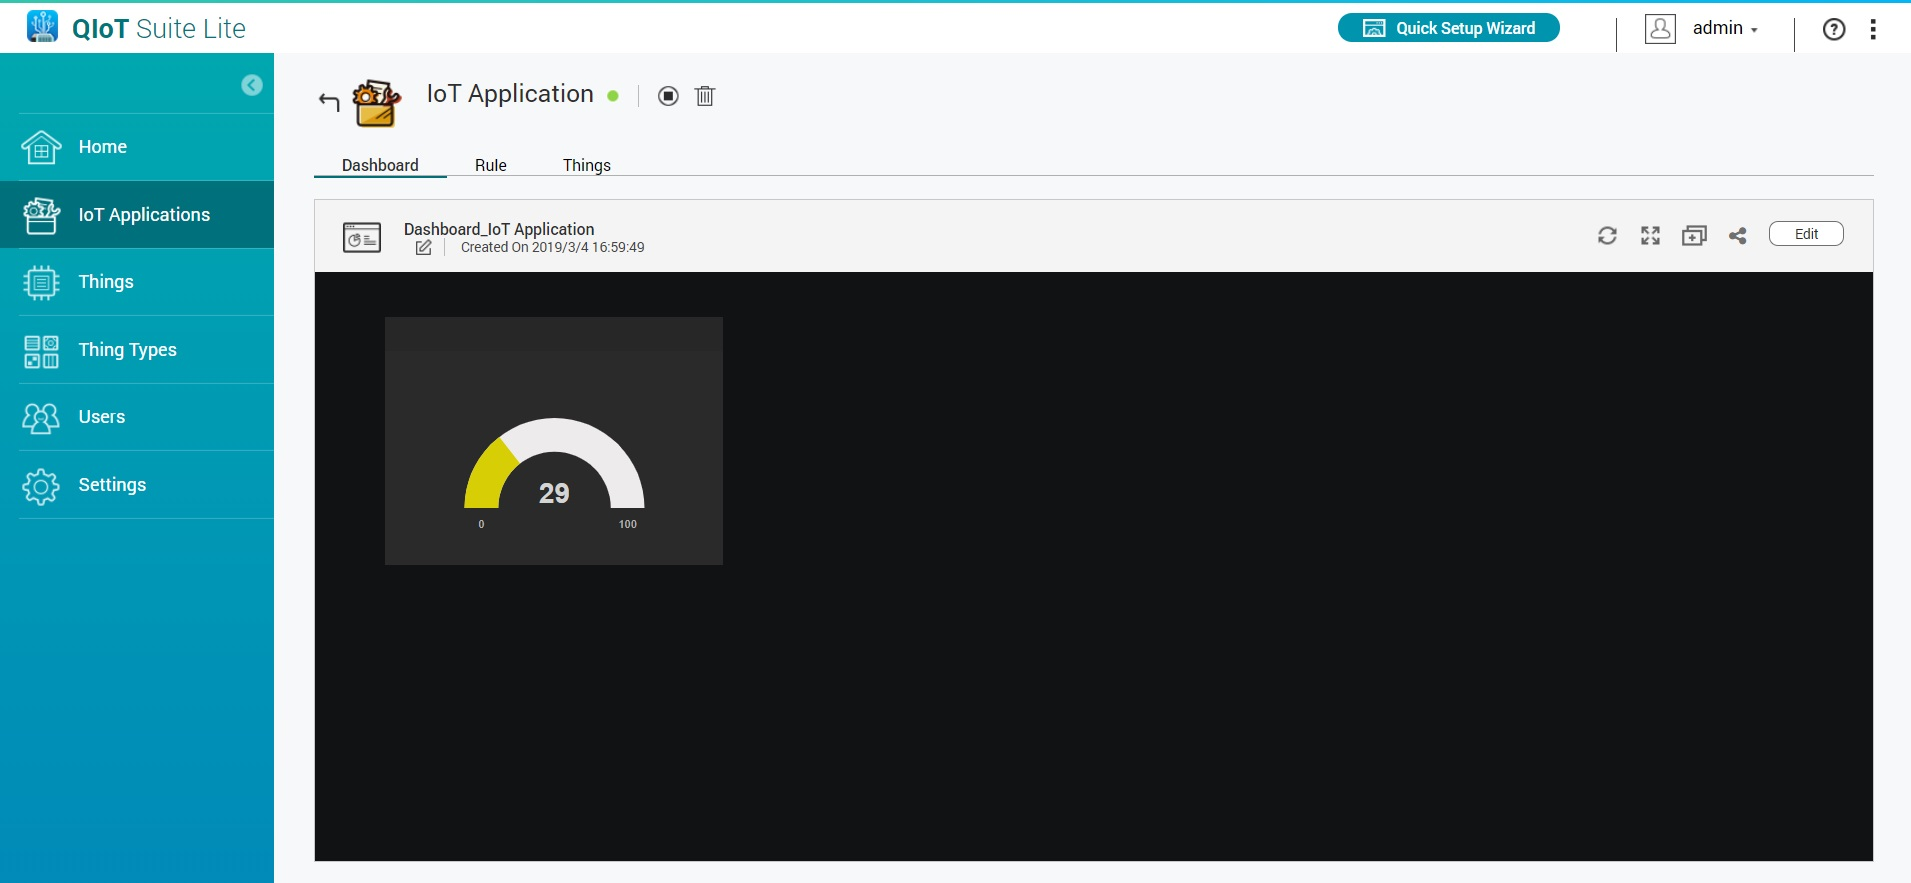The width and height of the screenshot is (1911, 883).
Task: Expand the dashboard to fullscreen
Action: [1650, 235]
